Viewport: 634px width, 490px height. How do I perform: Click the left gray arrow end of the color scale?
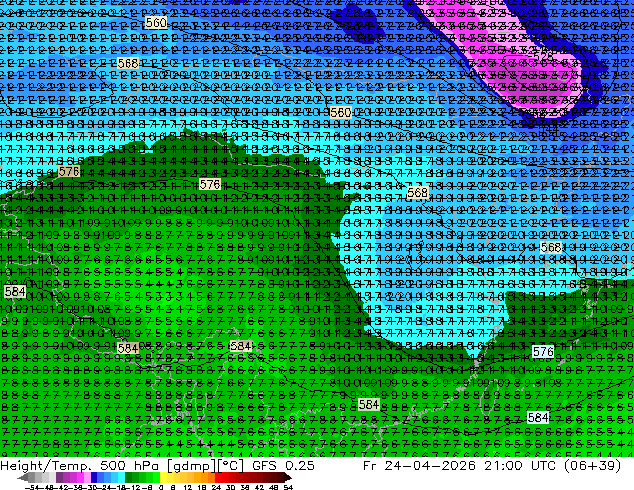click(22, 478)
